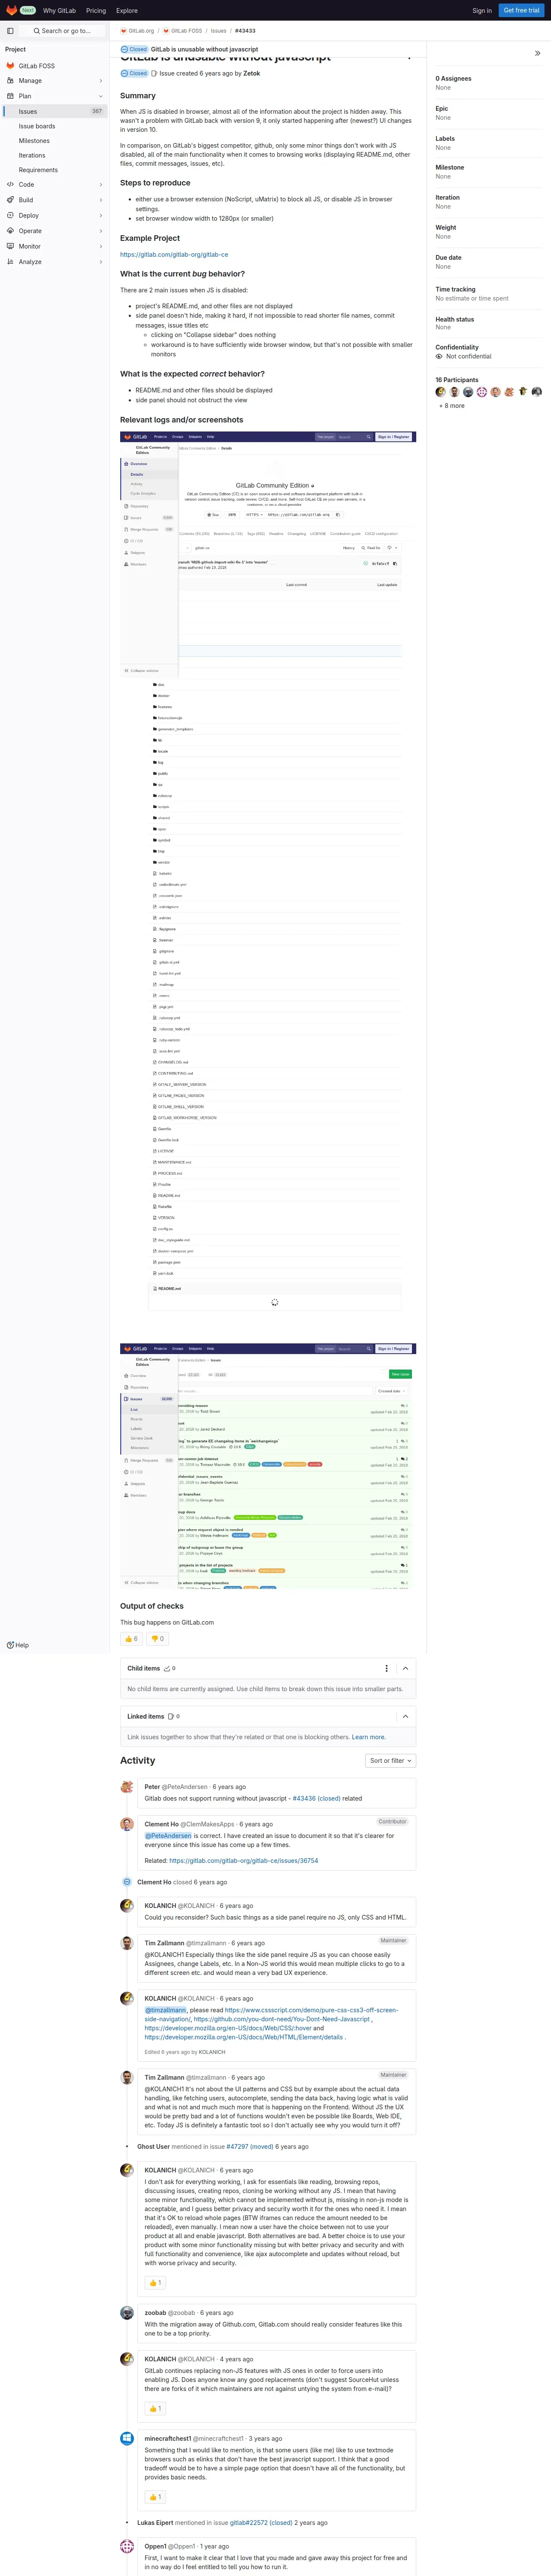
Task: Select Issues in the sidebar
Action: [55, 111]
